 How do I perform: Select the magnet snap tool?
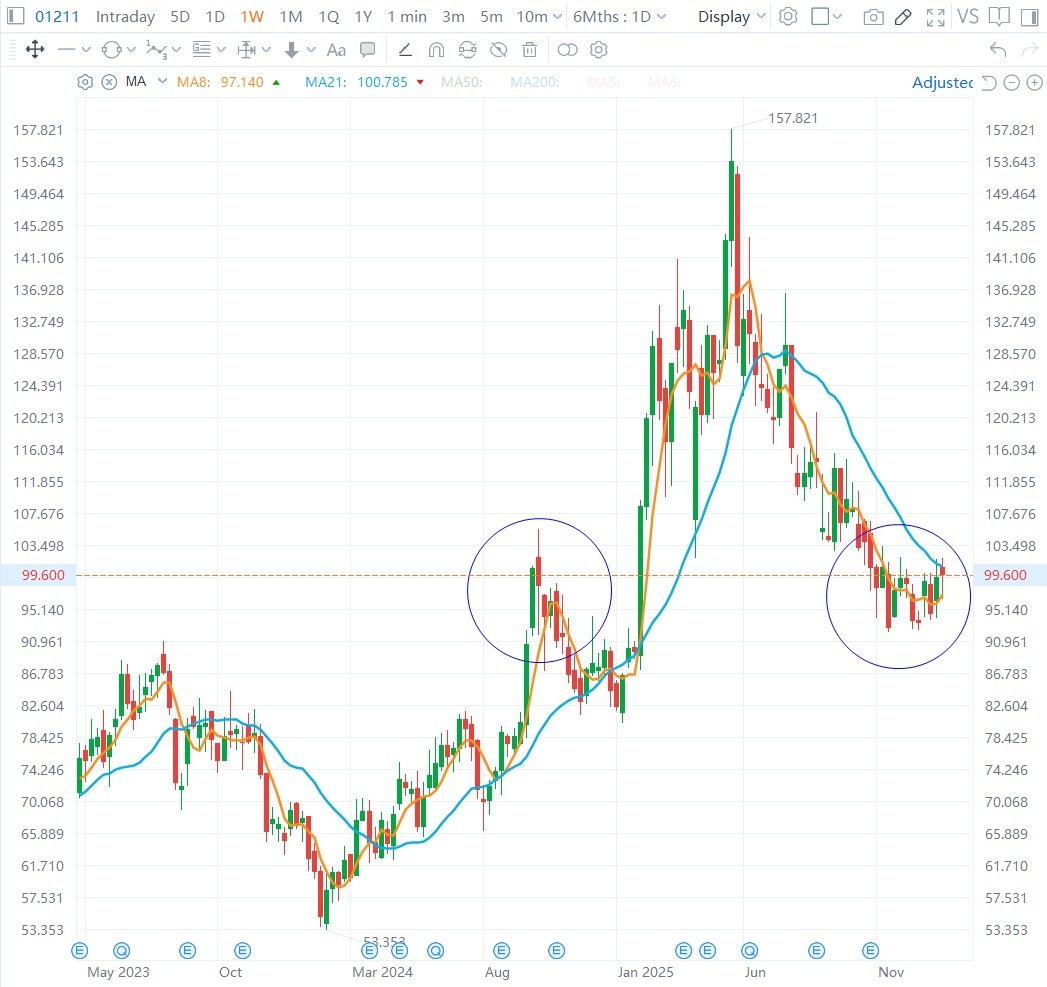point(436,50)
